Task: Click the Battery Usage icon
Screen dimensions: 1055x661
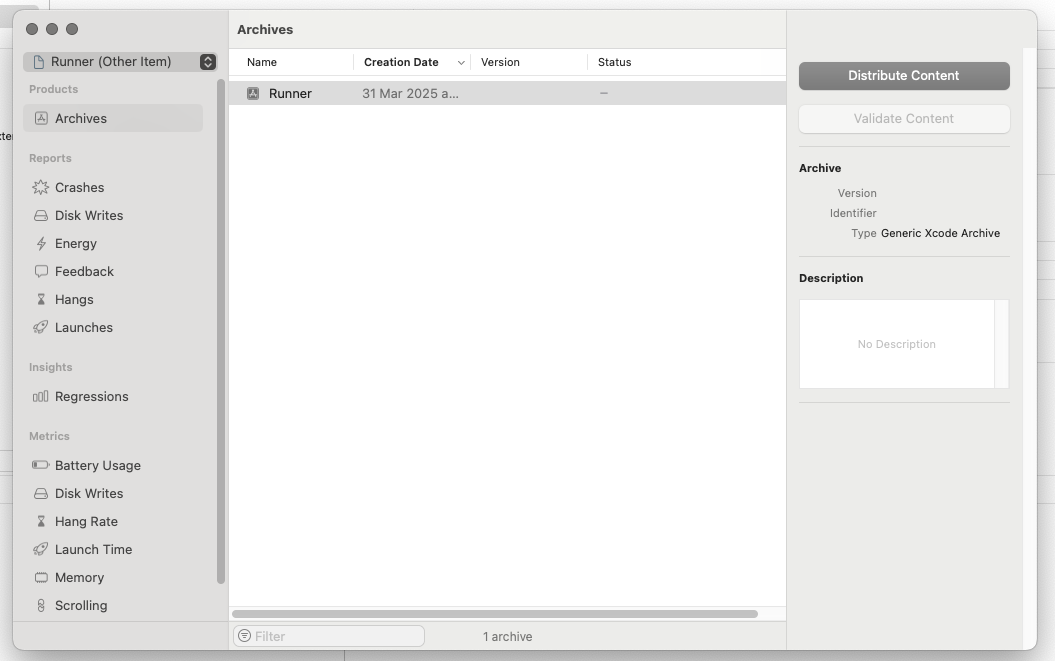Action: (41, 465)
